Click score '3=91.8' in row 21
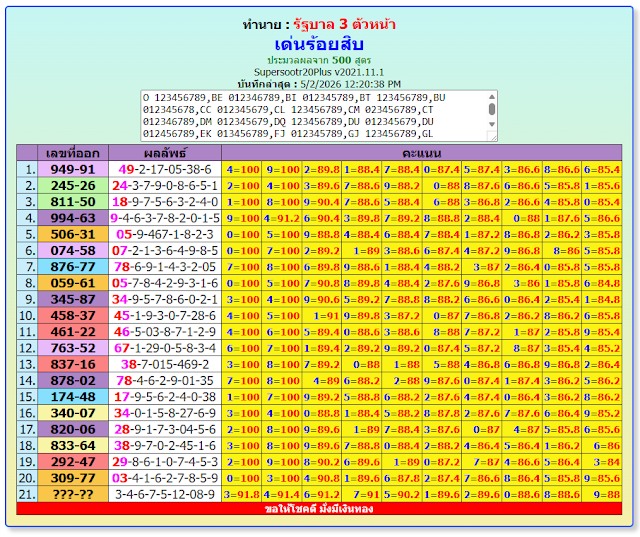The image size is (640, 537). [242, 494]
